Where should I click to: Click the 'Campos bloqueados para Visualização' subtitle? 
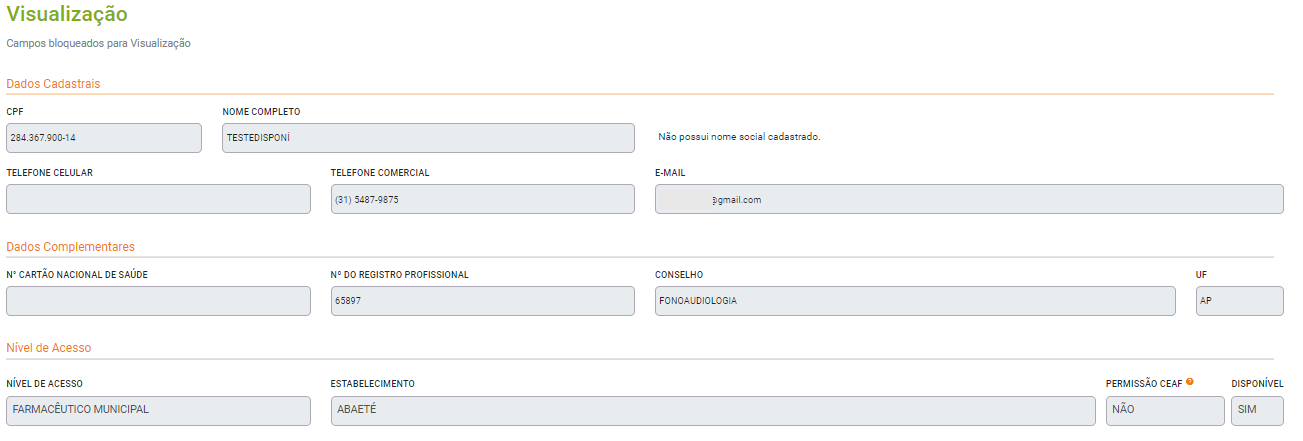pyautogui.click(x=98, y=44)
